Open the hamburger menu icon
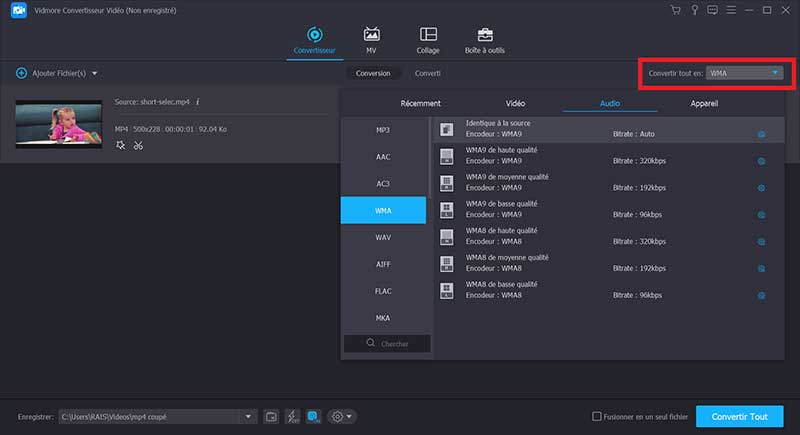The image size is (800, 435). pos(731,10)
